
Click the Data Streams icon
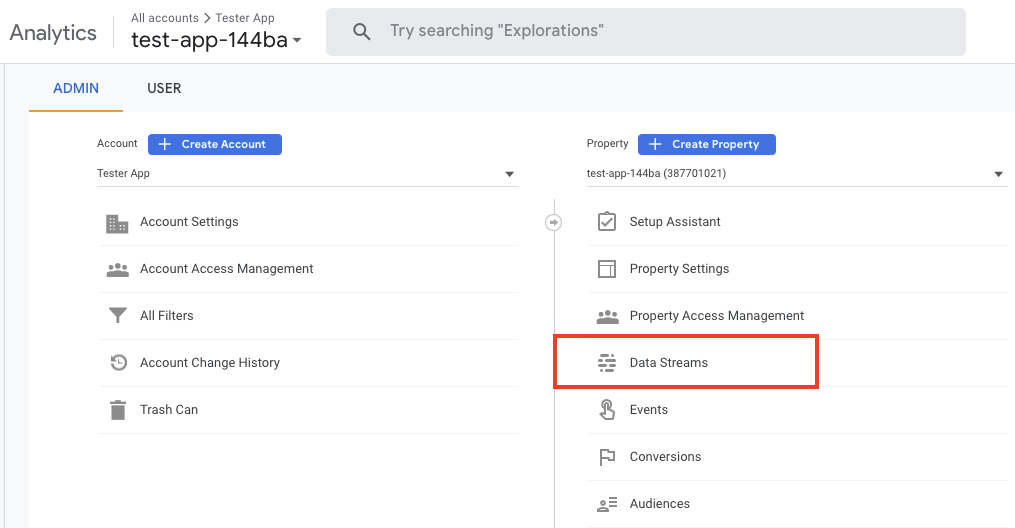607,363
